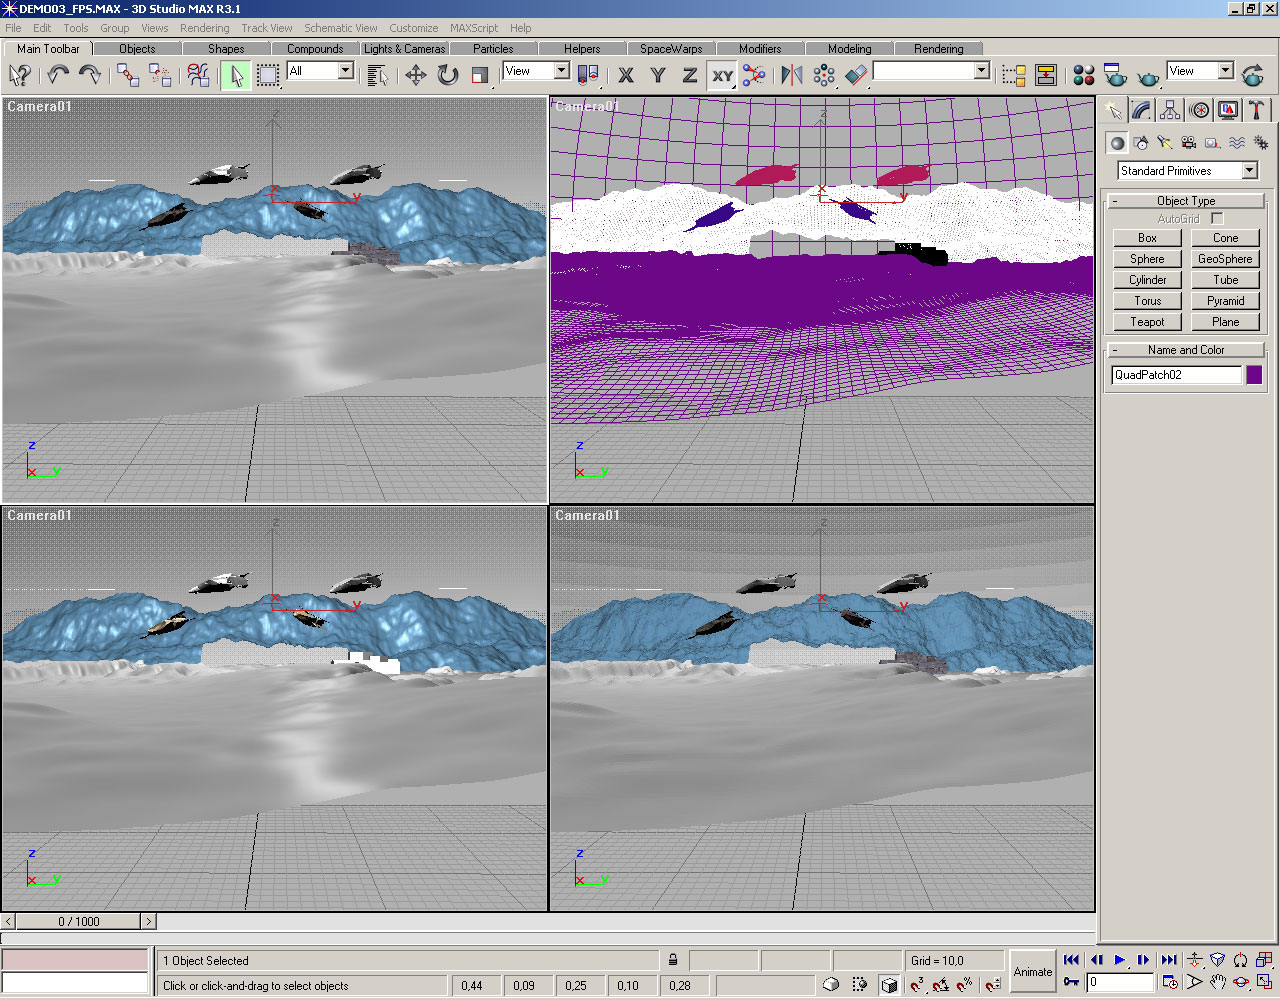Enable the AutoGrid checkbox
The image size is (1280, 1000).
click(1217, 218)
